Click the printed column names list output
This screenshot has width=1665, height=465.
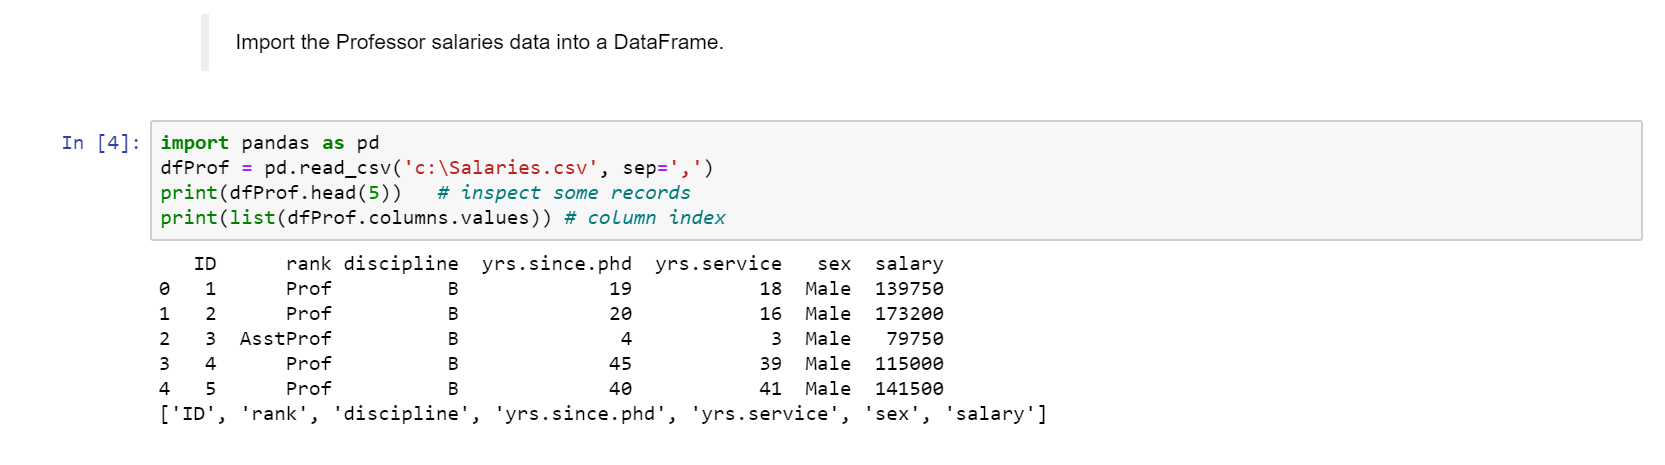[603, 414]
